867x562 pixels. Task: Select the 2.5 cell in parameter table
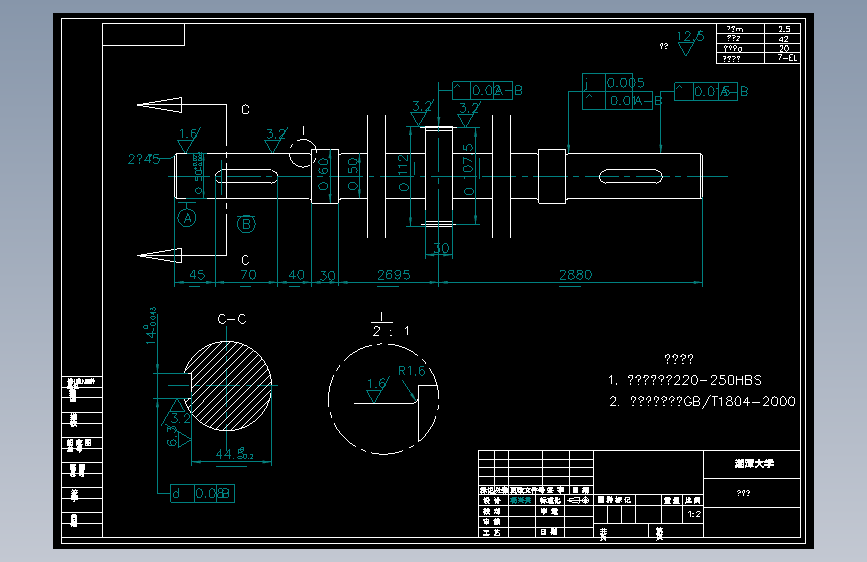click(782, 29)
